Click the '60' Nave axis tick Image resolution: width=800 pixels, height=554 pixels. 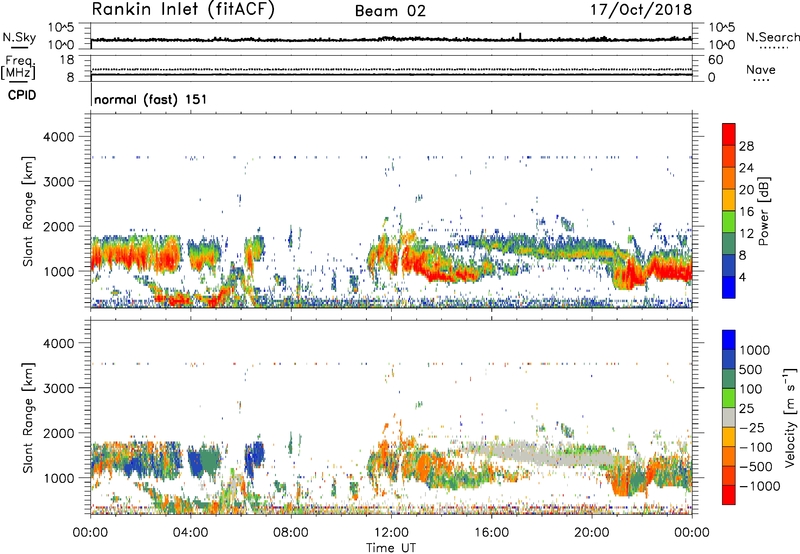715,60
